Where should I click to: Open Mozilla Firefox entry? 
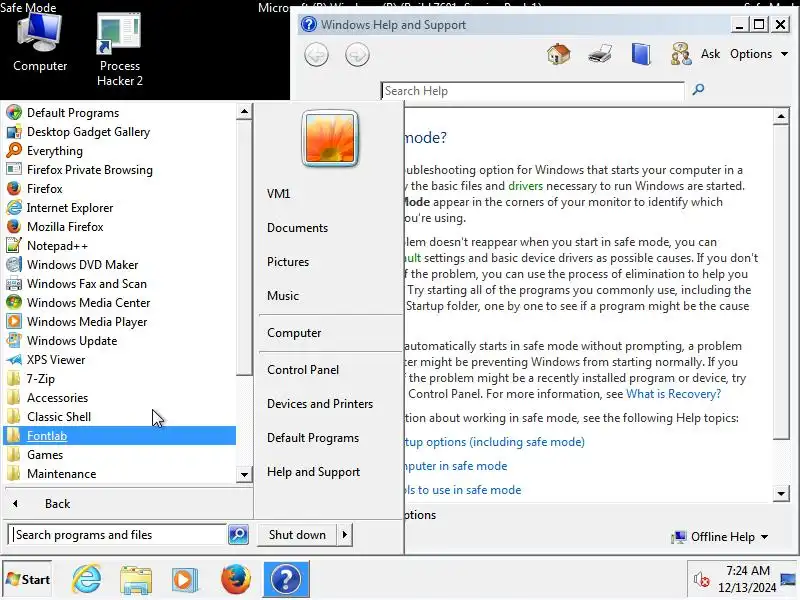pos(120,227)
